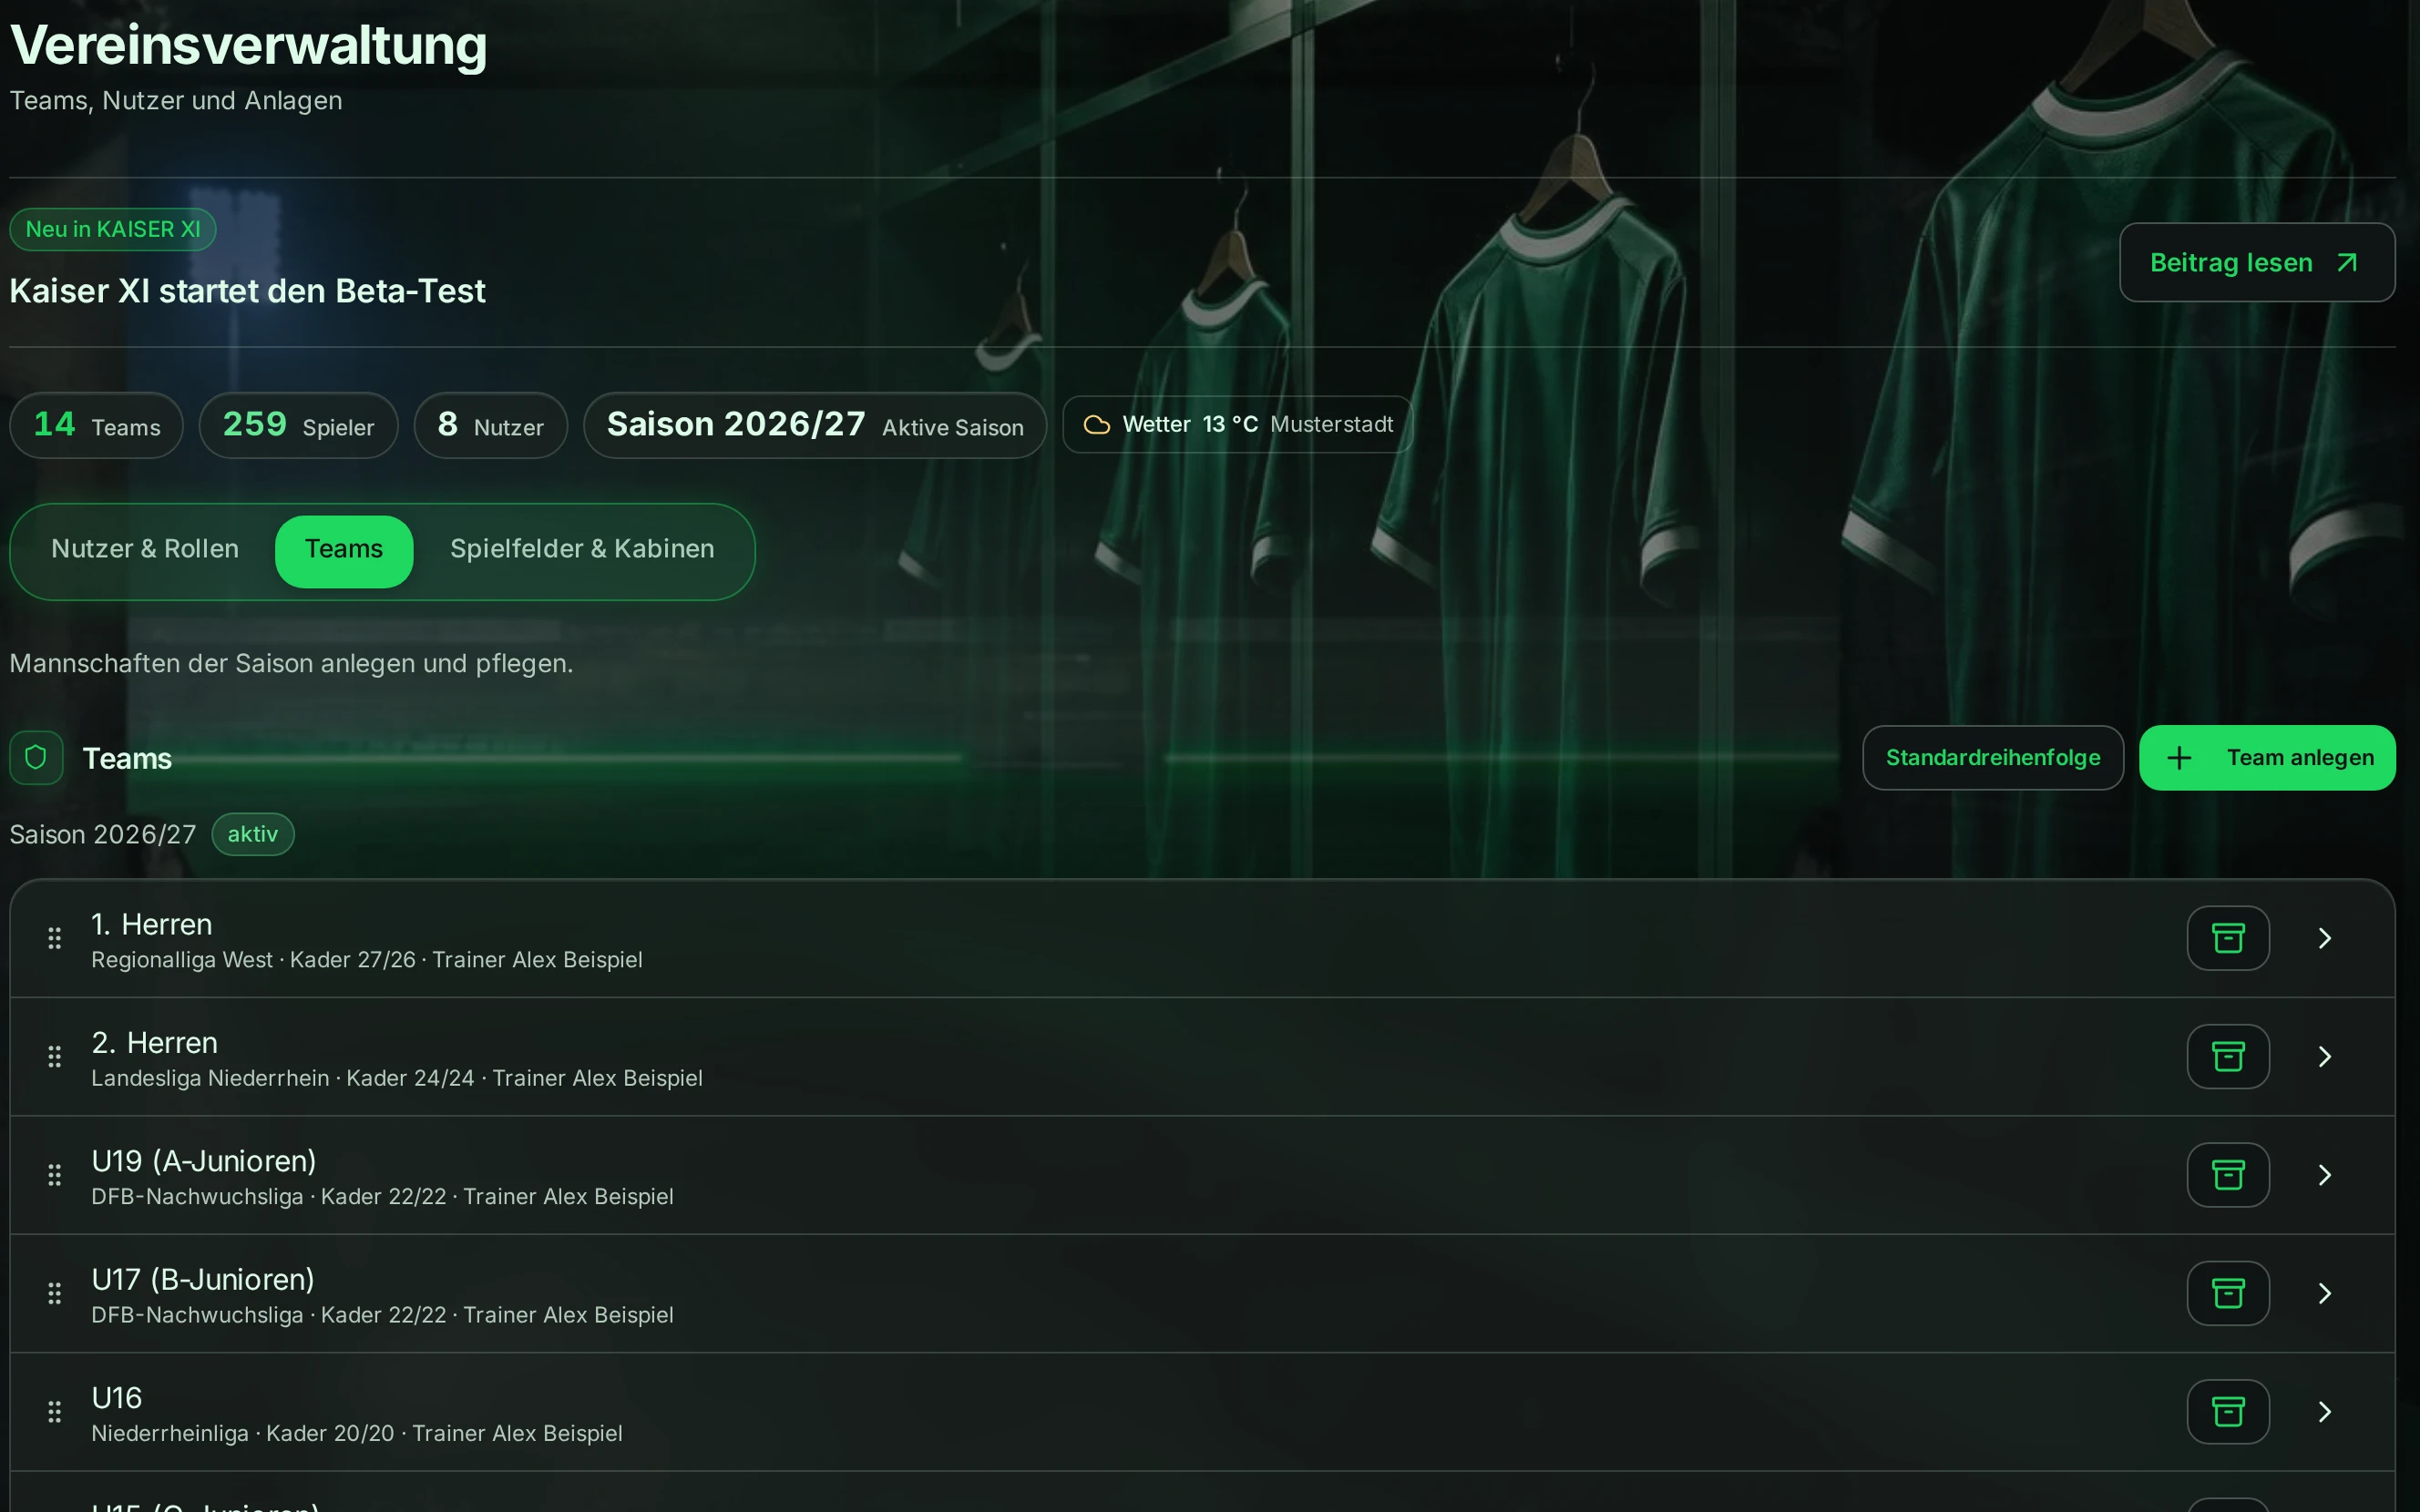Click the U16 team name
The width and height of the screenshot is (2420, 1512).
point(117,1398)
